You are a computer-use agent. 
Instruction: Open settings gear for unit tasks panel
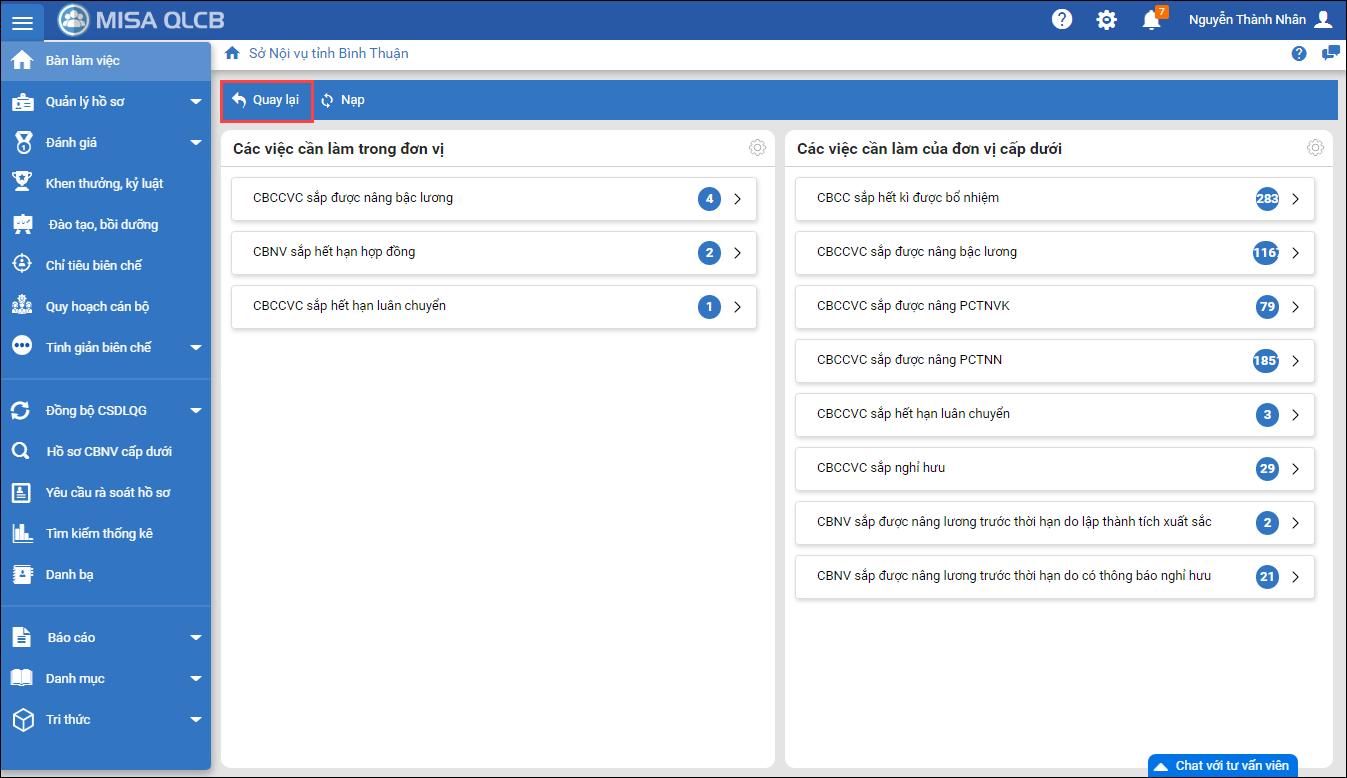pos(757,148)
